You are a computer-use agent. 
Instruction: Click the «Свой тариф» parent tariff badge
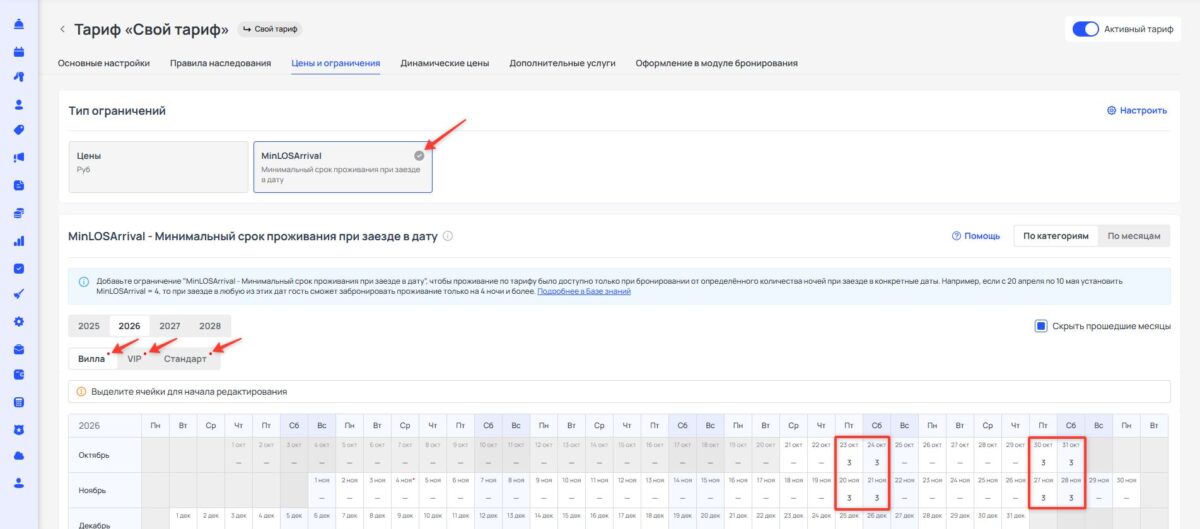coord(270,29)
